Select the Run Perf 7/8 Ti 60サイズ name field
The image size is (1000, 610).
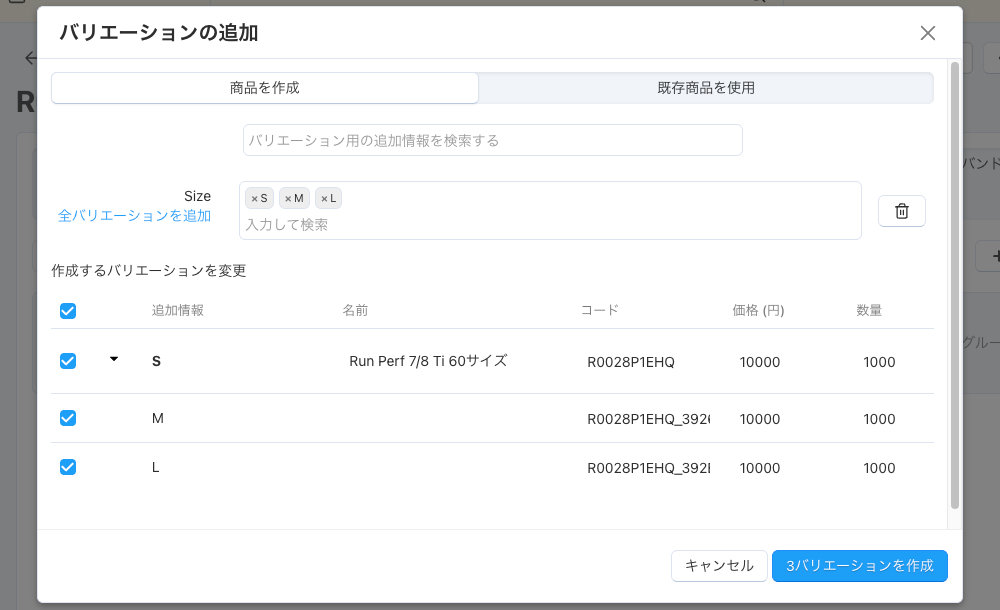[428, 361]
